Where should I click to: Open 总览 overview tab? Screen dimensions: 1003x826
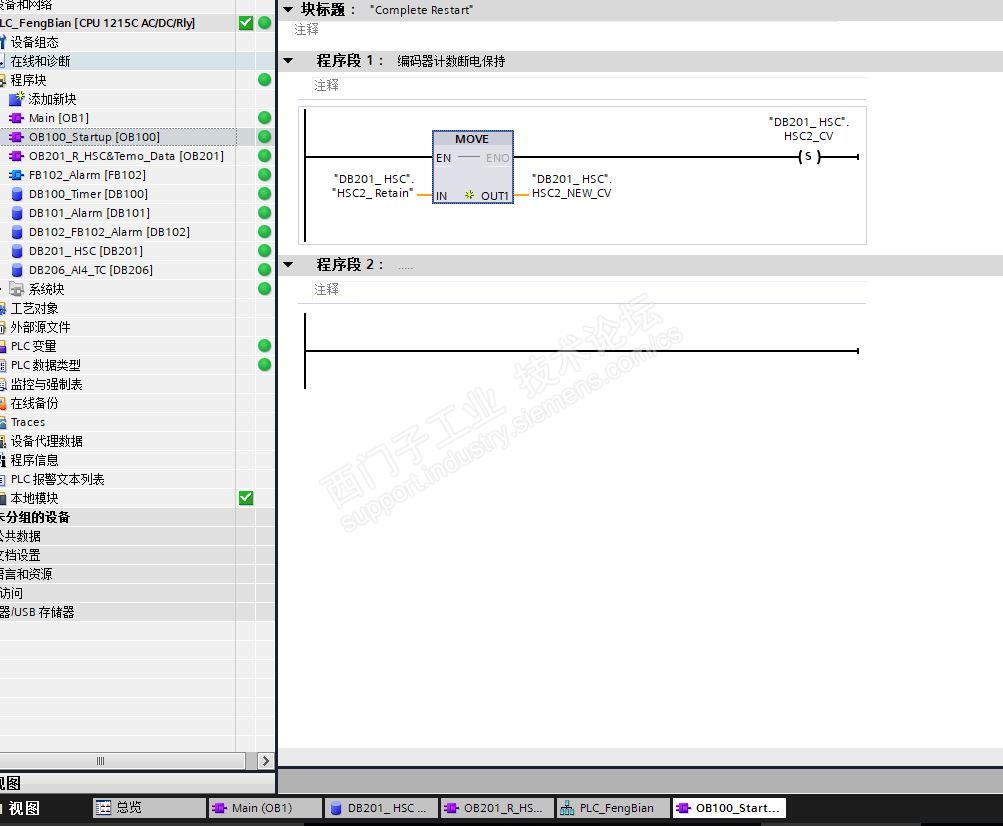point(148,808)
